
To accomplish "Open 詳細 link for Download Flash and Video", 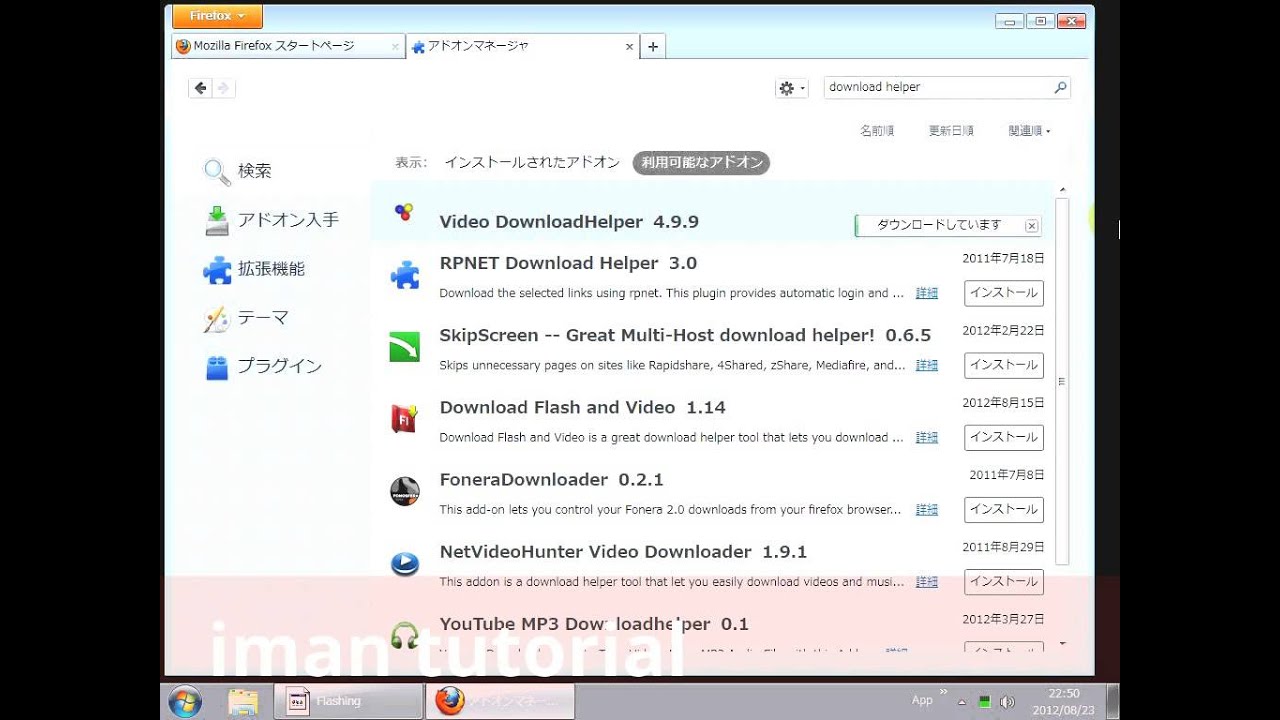I will coord(927,438).
